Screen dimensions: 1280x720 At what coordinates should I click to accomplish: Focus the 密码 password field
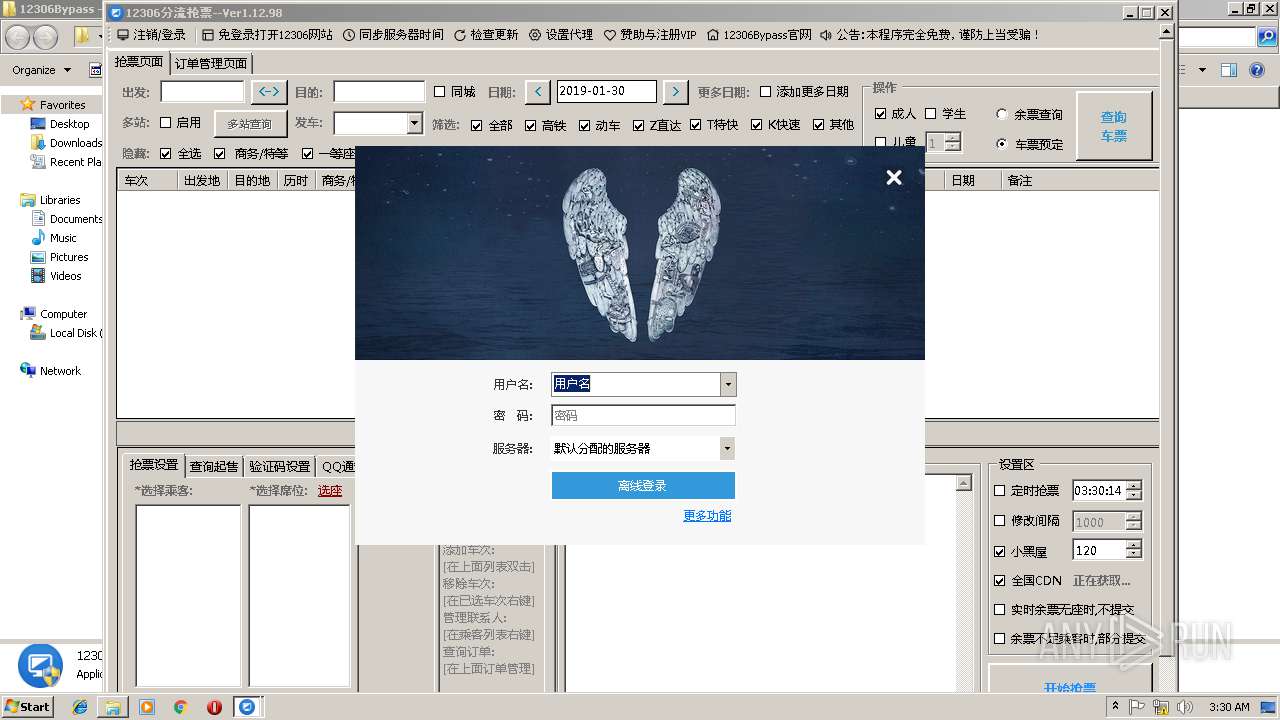pyautogui.click(x=643, y=415)
